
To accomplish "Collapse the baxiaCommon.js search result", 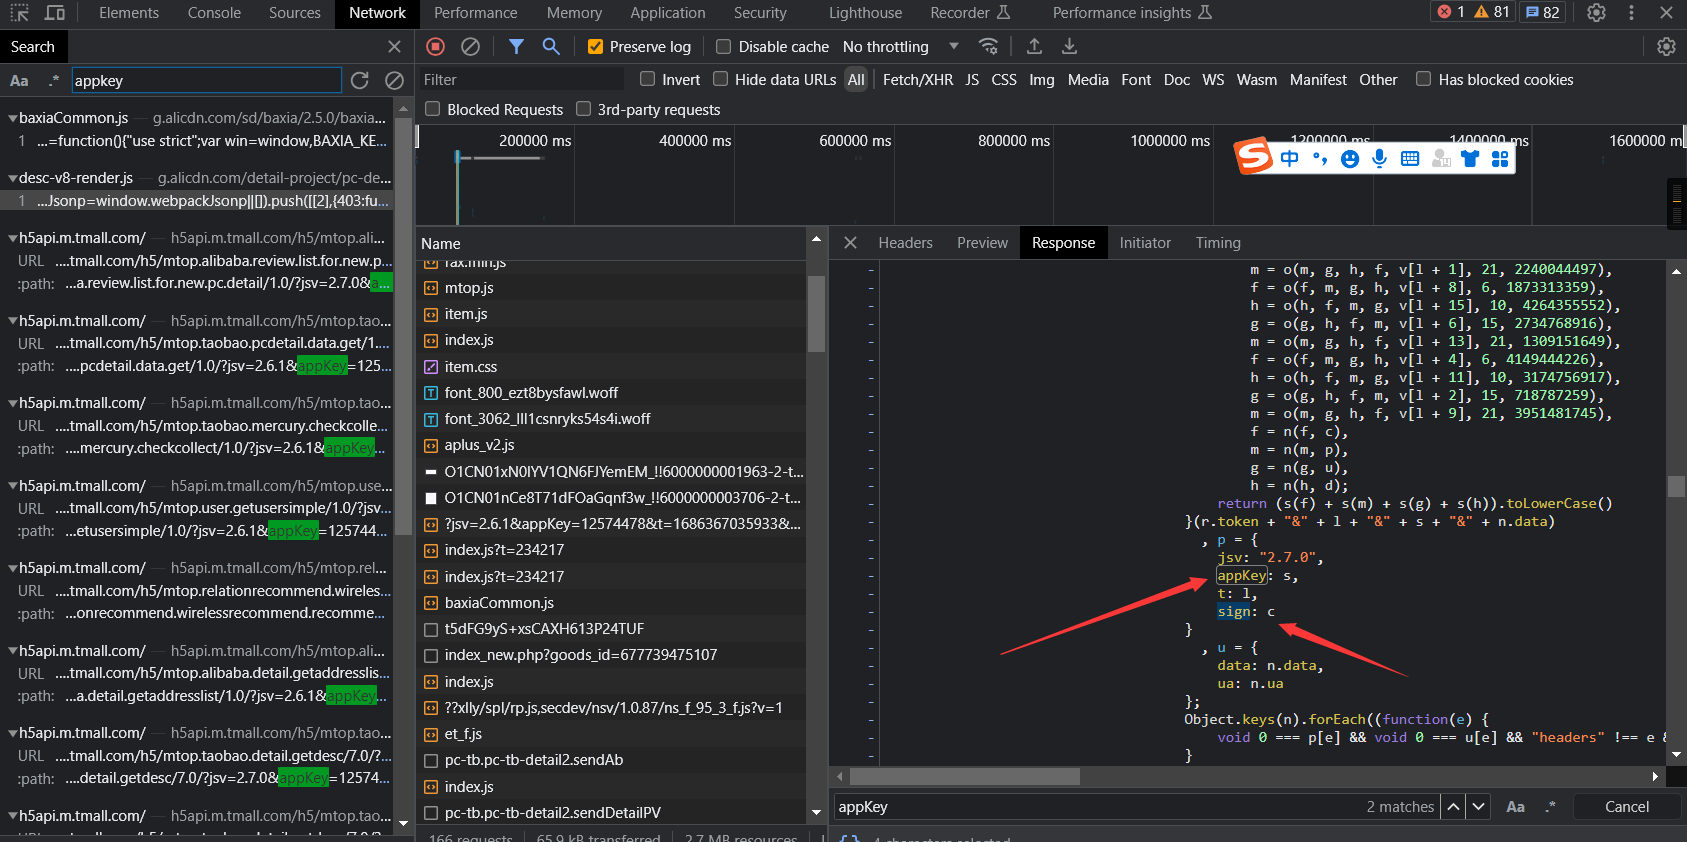I will (12, 118).
